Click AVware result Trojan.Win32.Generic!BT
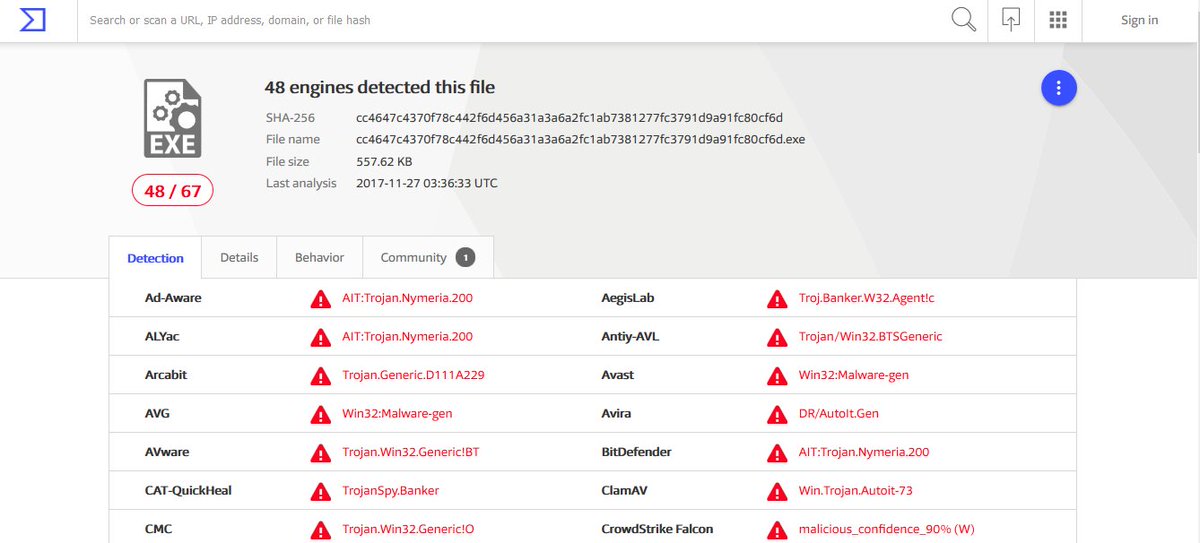Viewport: 1200px width, 543px height. [411, 453]
